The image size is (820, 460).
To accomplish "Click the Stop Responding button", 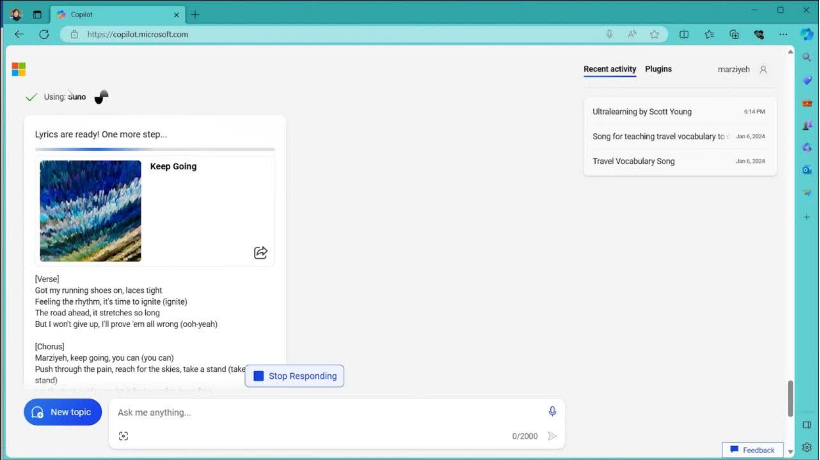I will click(x=294, y=376).
